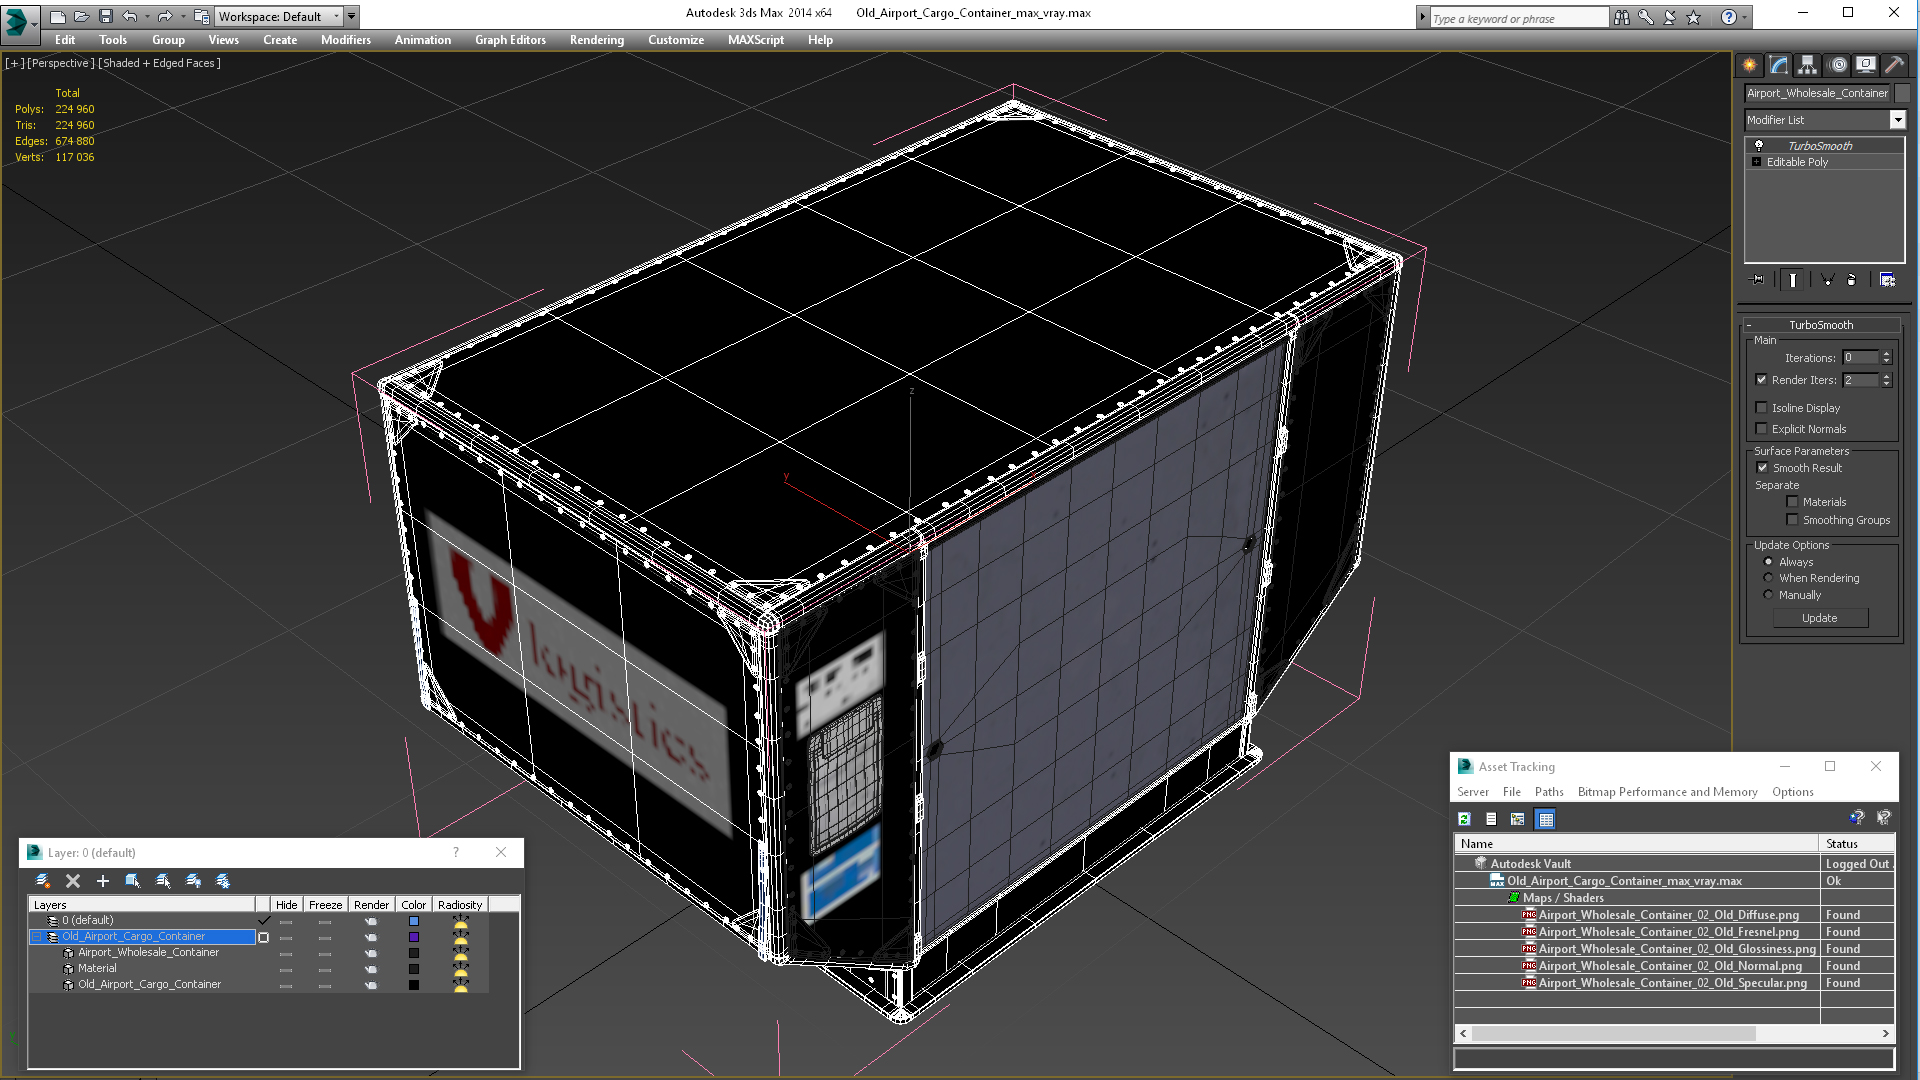Open the Undo history dropdown arrow
Viewport: 1920px width, 1080px height.
tap(147, 16)
